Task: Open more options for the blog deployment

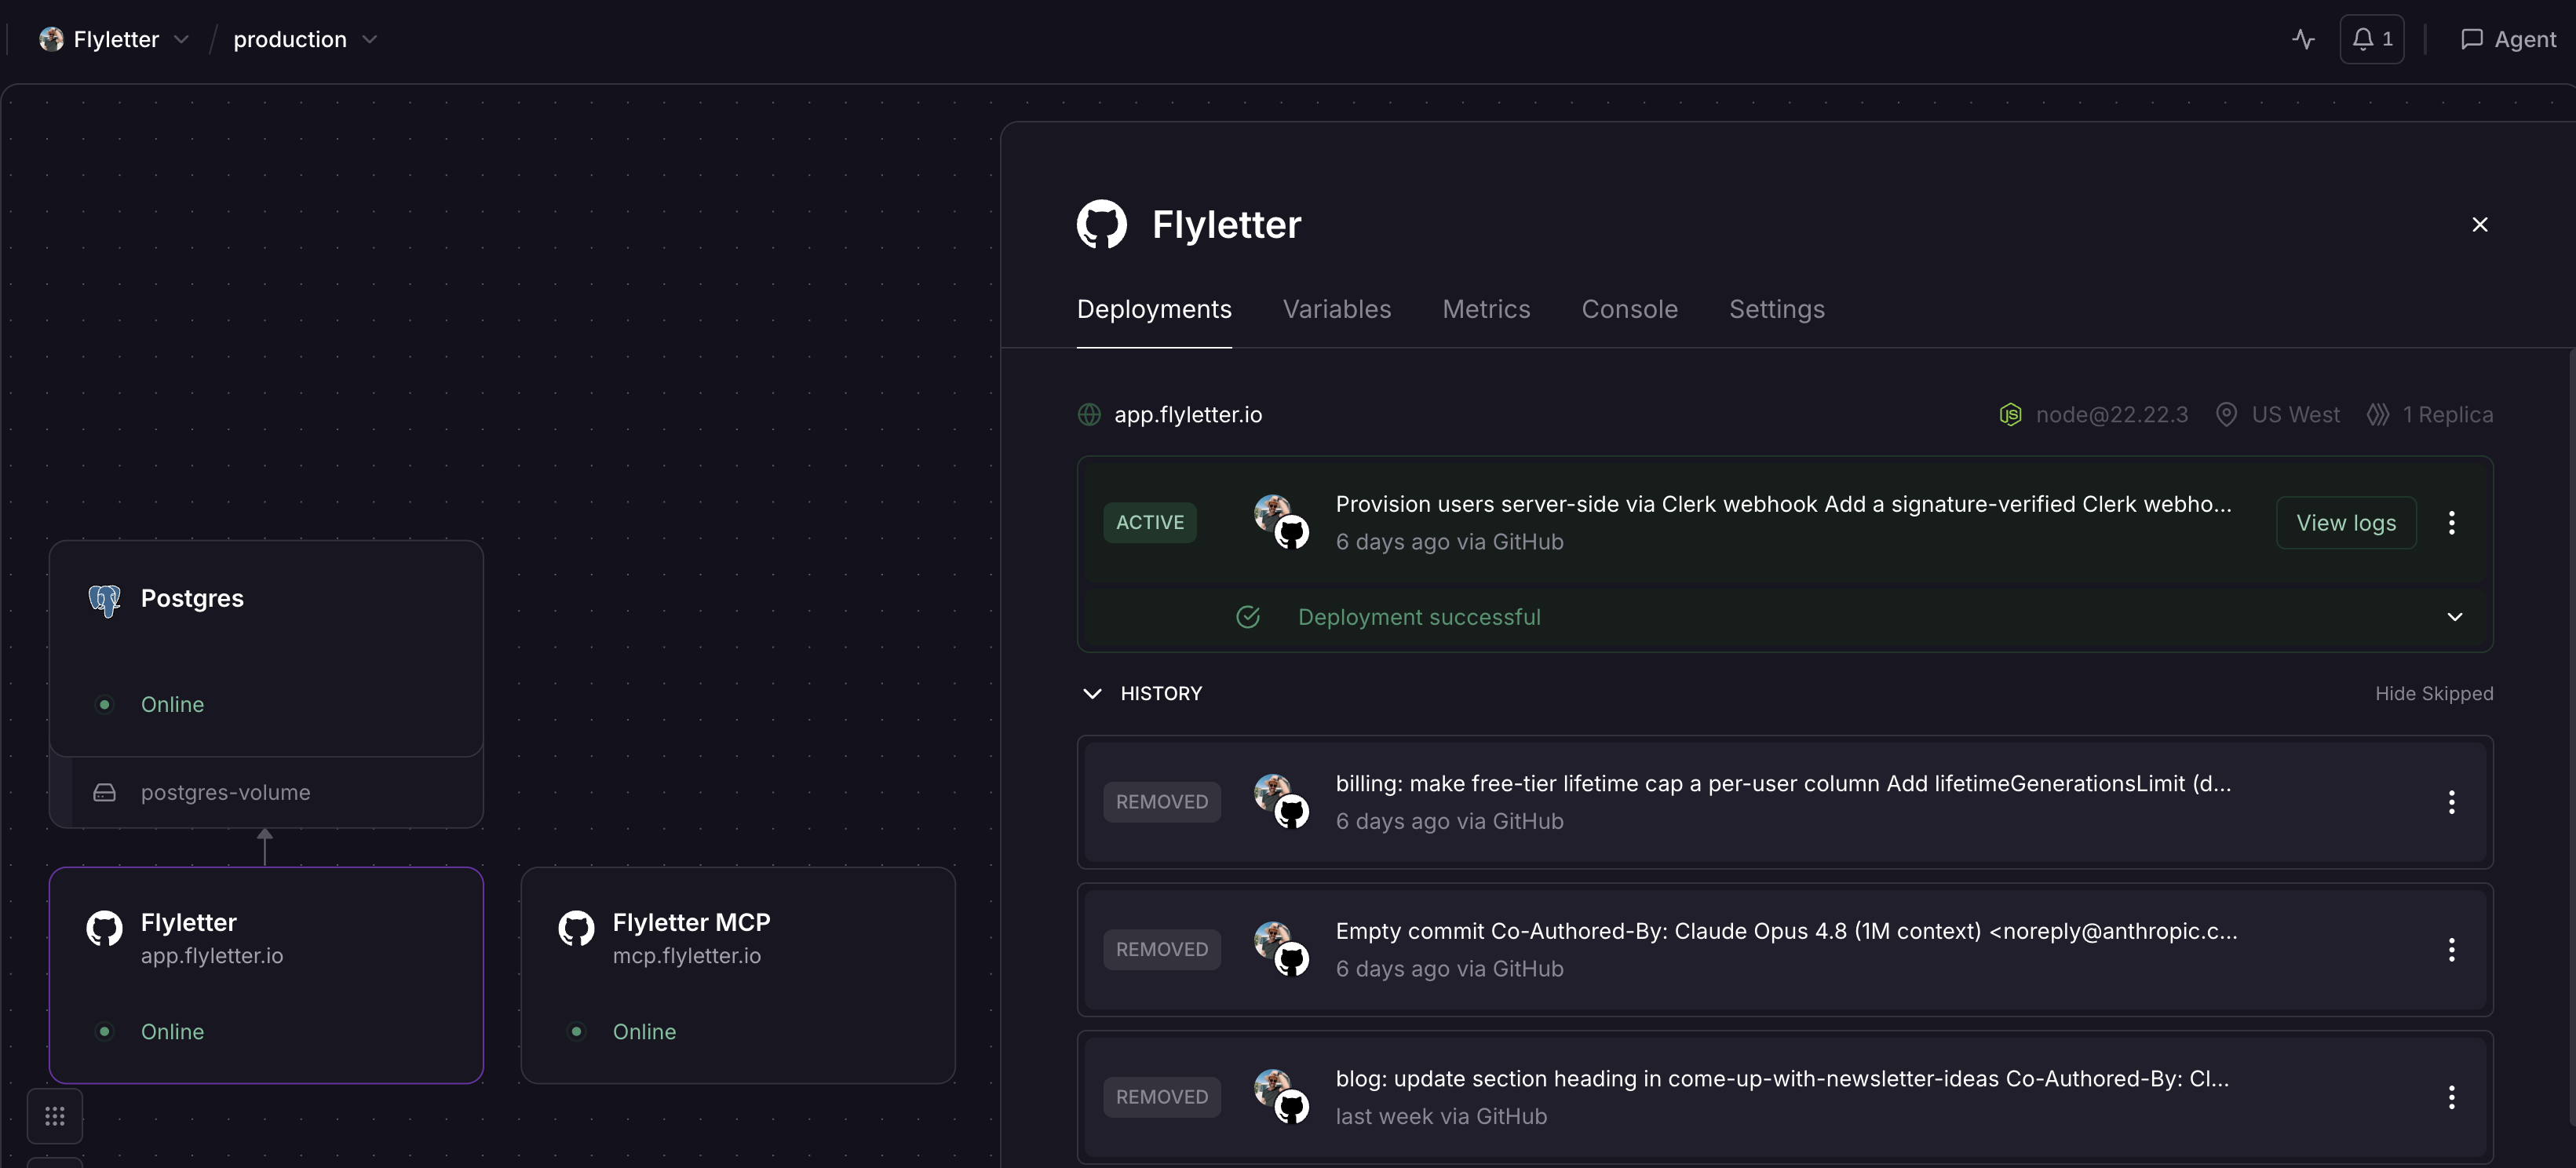Action: (x=2452, y=1098)
